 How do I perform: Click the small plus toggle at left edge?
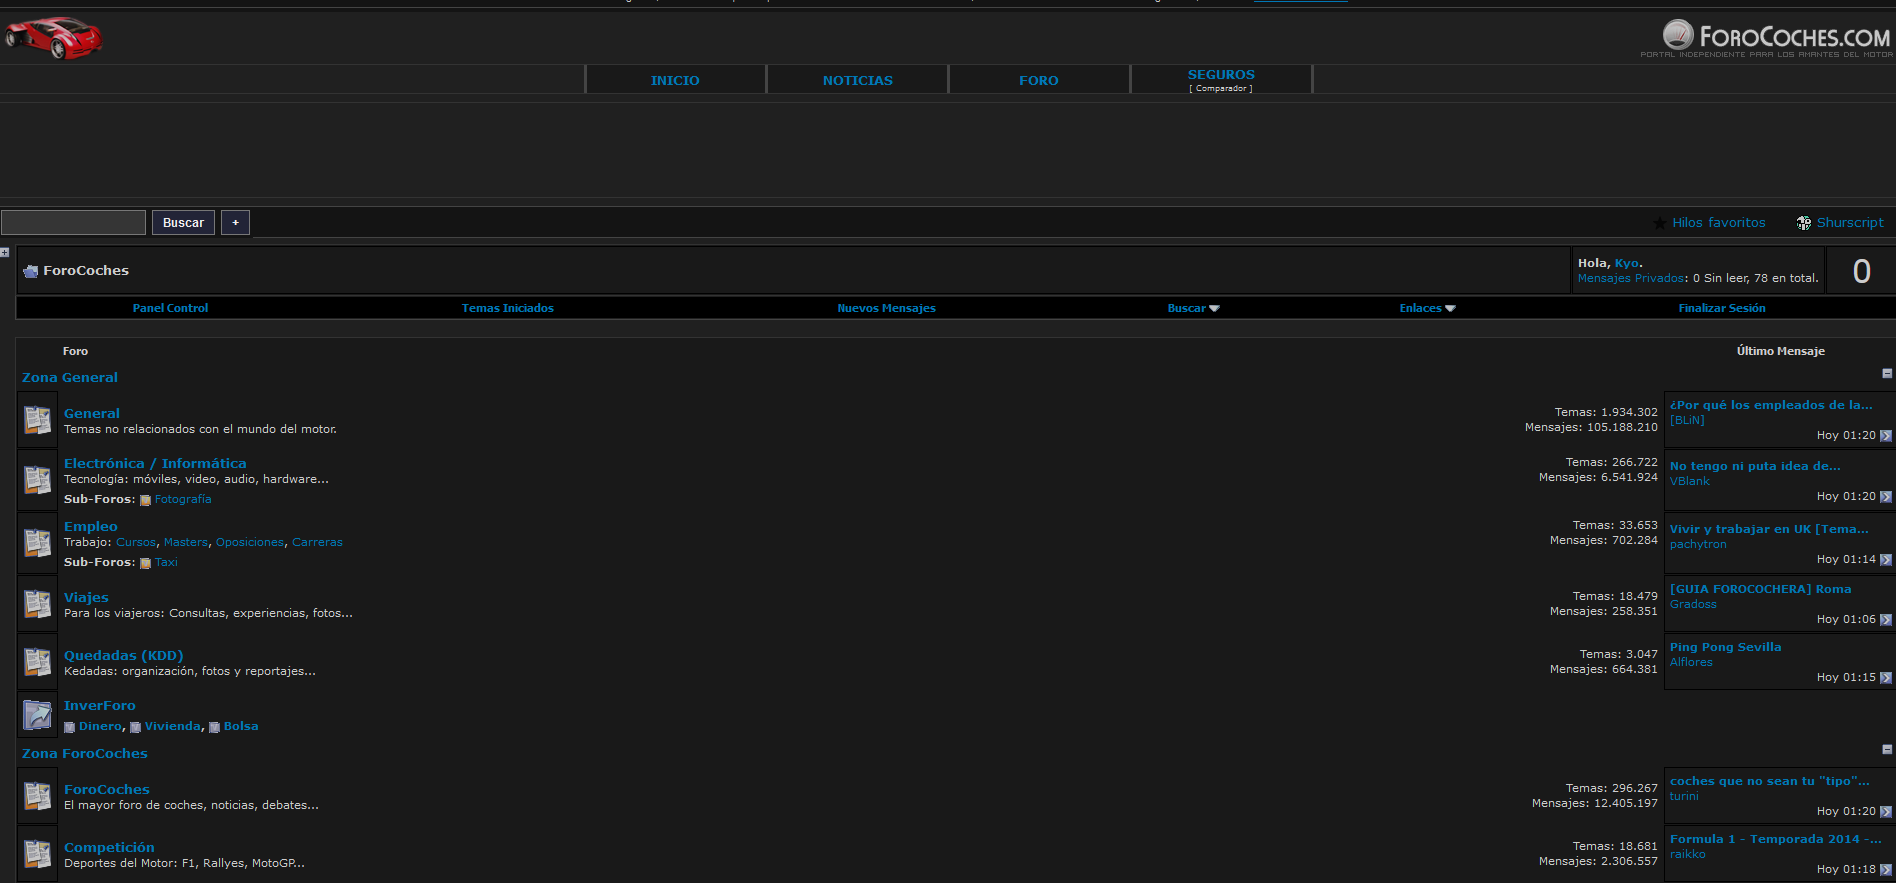point(5,252)
